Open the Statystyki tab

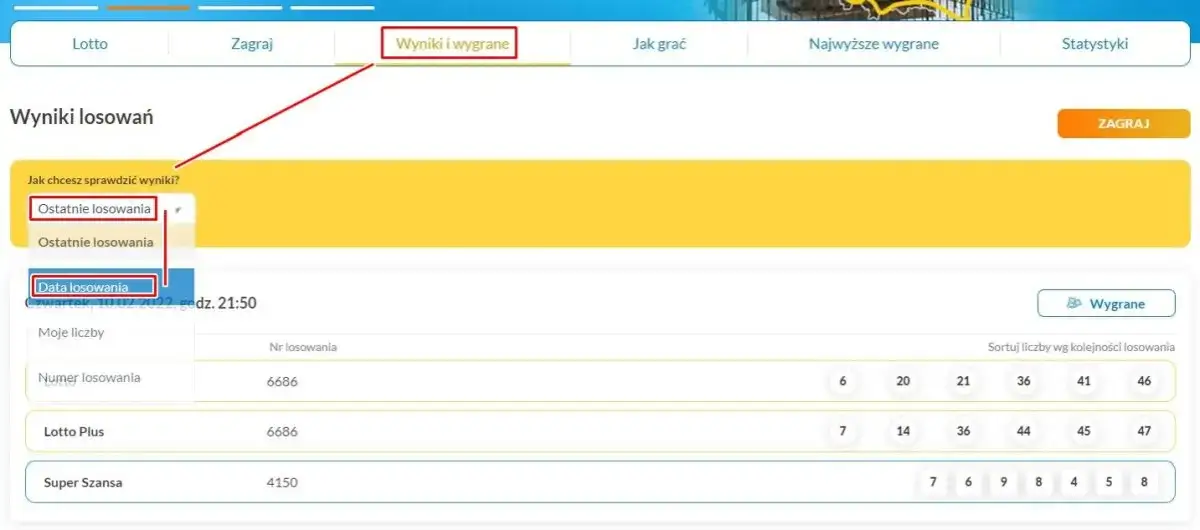(x=1095, y=44)
